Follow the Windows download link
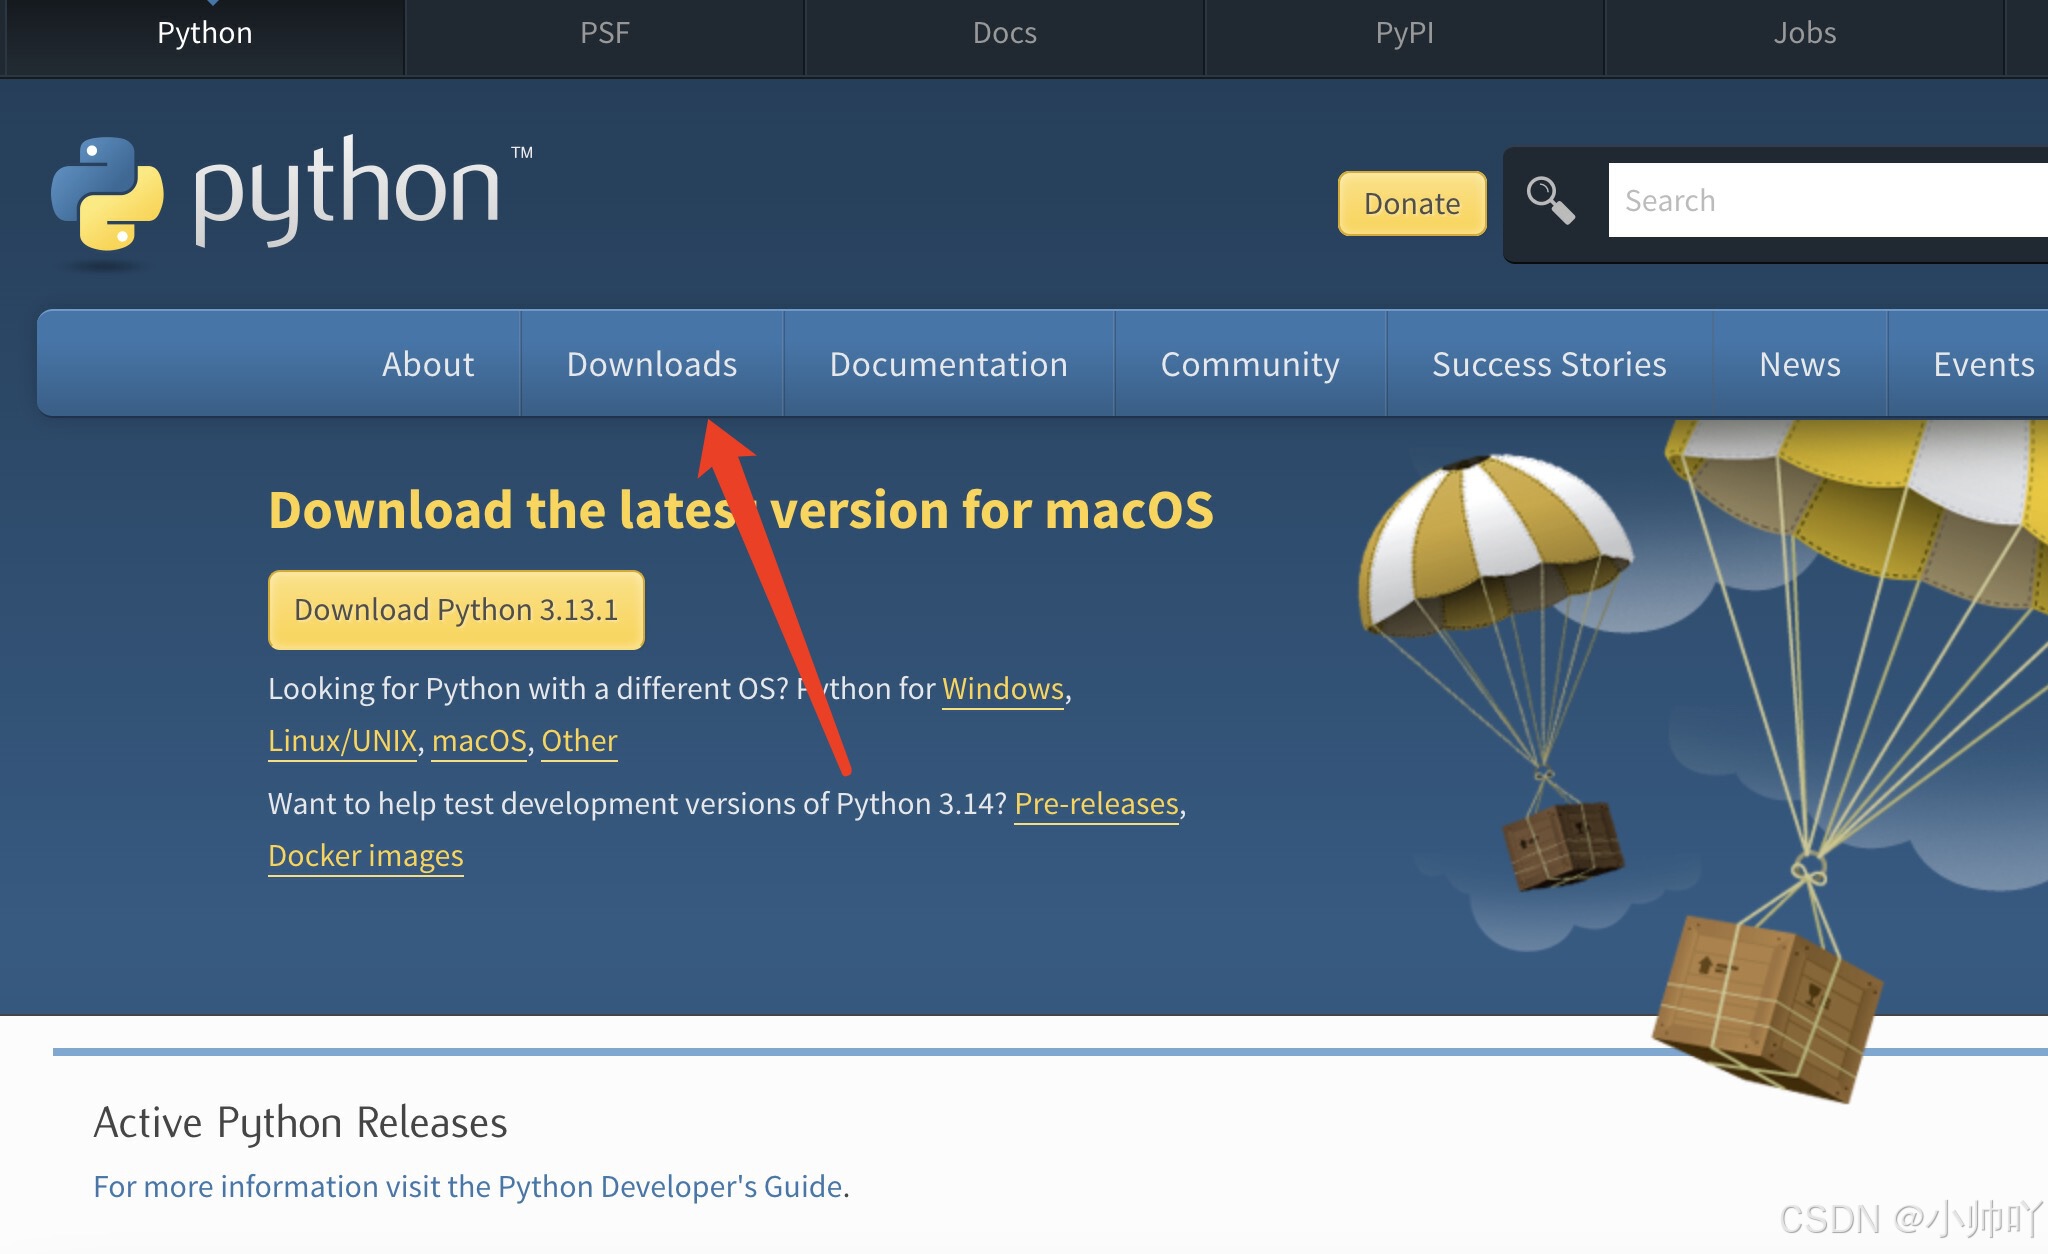The width and height of the screenshot is (2048, 1254). pyautogui.click(x=1002, y=689)
